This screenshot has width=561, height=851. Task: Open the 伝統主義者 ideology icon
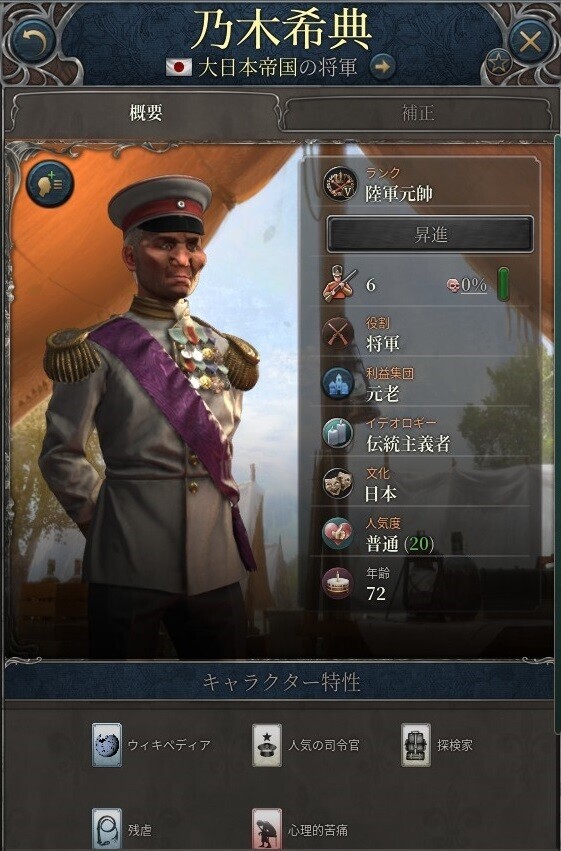[x=338, y=433]
